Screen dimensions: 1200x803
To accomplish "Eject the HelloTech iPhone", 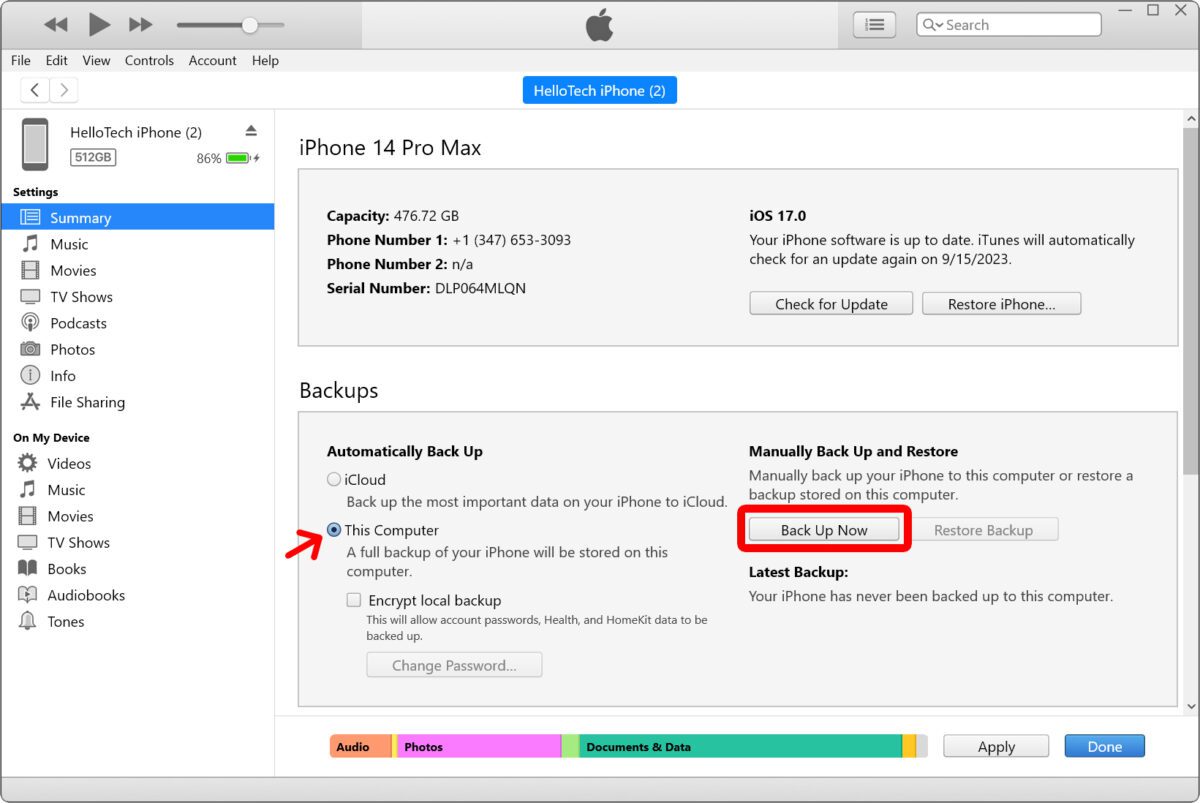I will pos(250,129).
